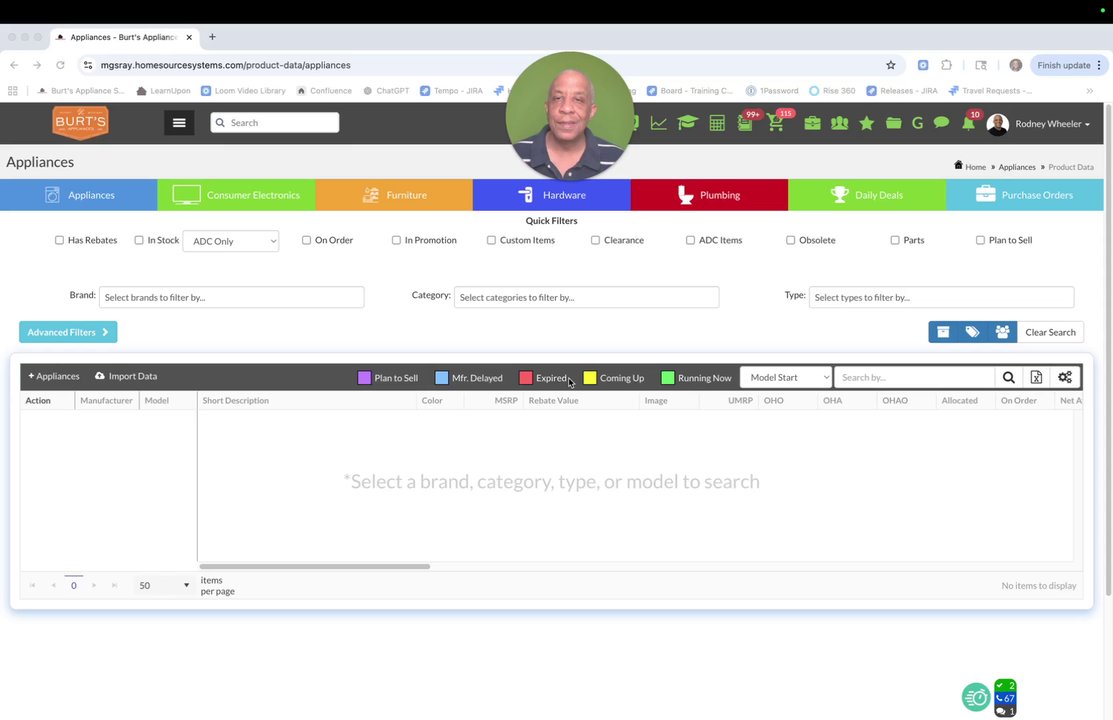Switch to the Plumbing tab

point(709,195)
